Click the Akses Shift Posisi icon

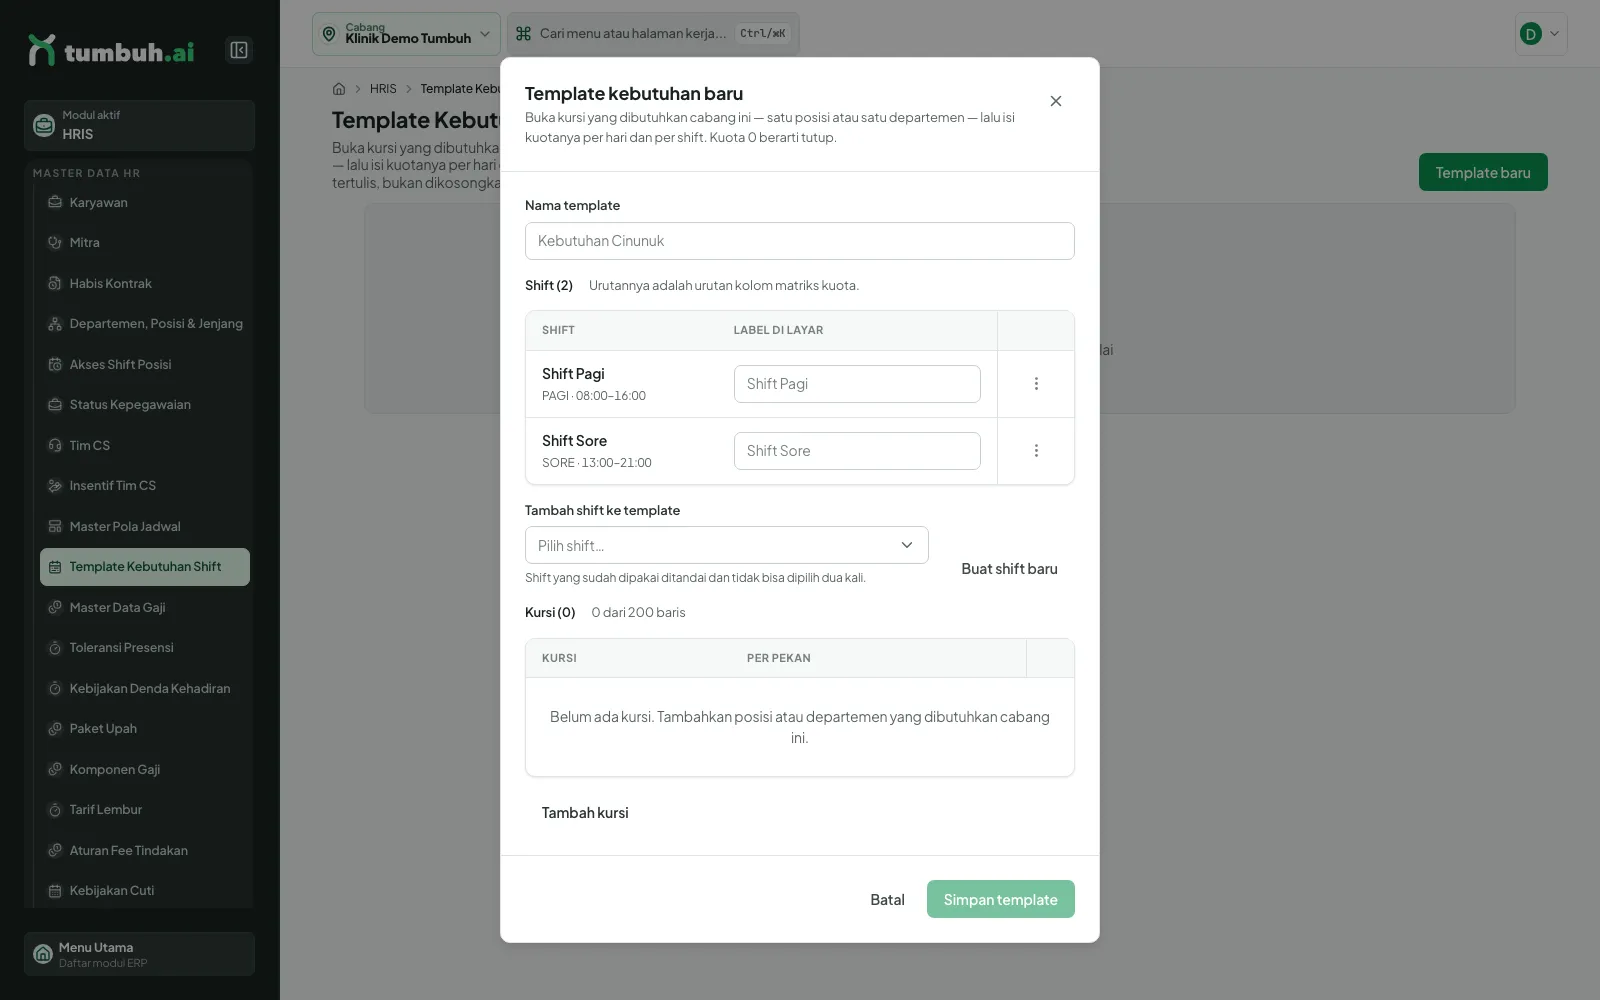(55, 365)
